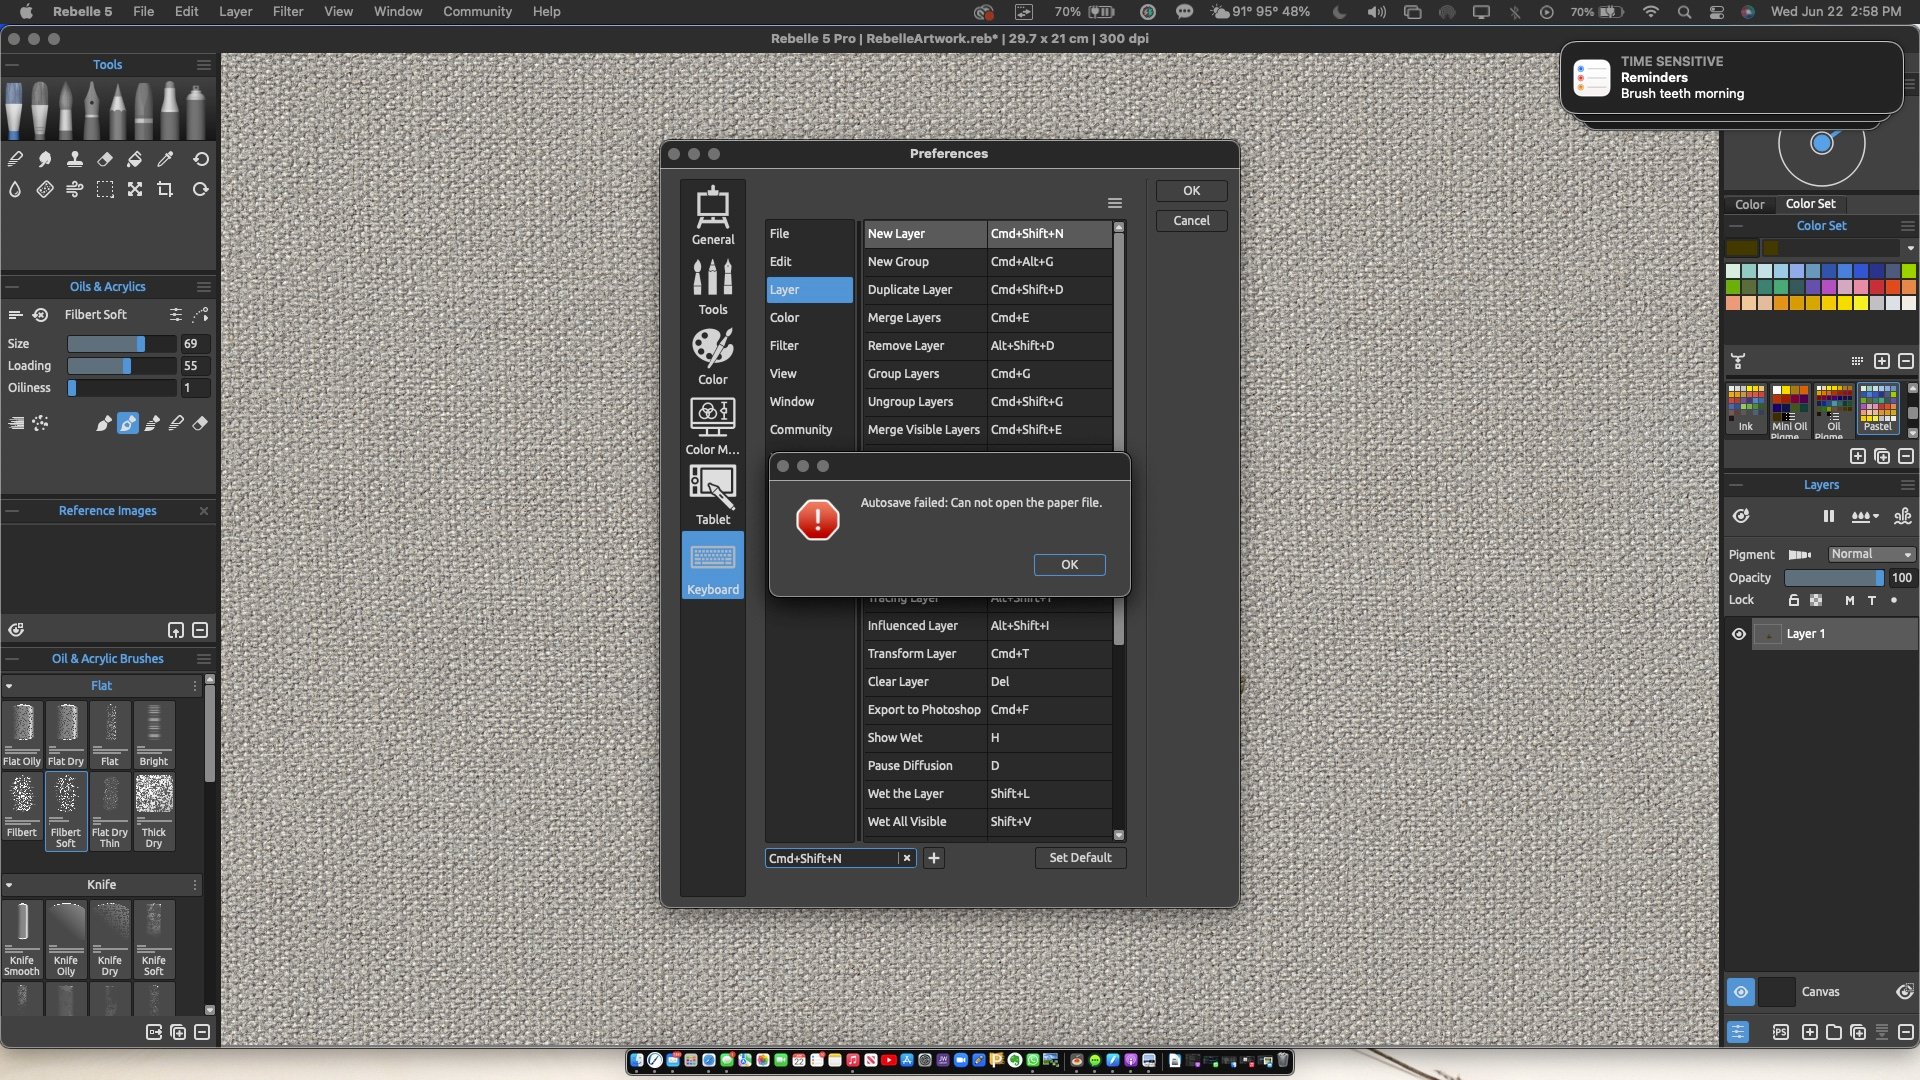Click Set Default shortcut button

coord(1080,858)
